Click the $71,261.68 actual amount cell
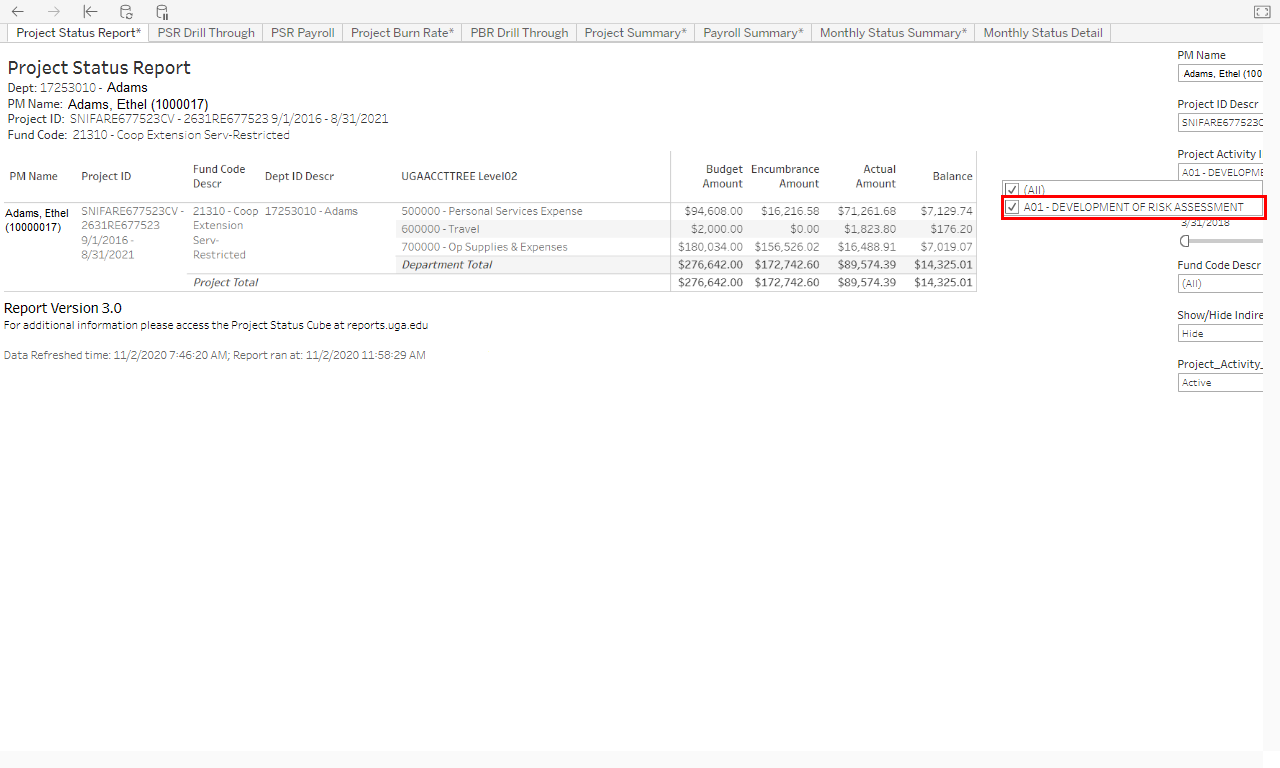The image size is (1280, 768). pyautogui.click(x=867, y=211)
